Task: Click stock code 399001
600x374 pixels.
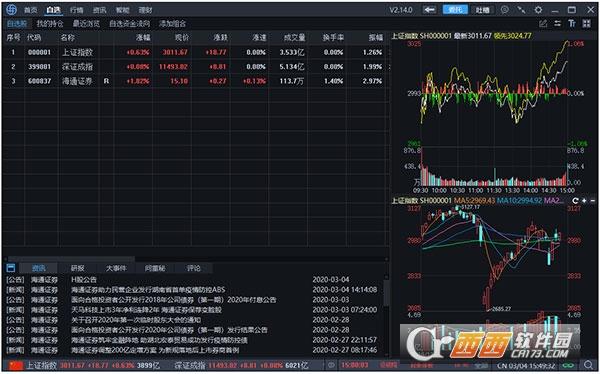Action: [x=39, y=67]
